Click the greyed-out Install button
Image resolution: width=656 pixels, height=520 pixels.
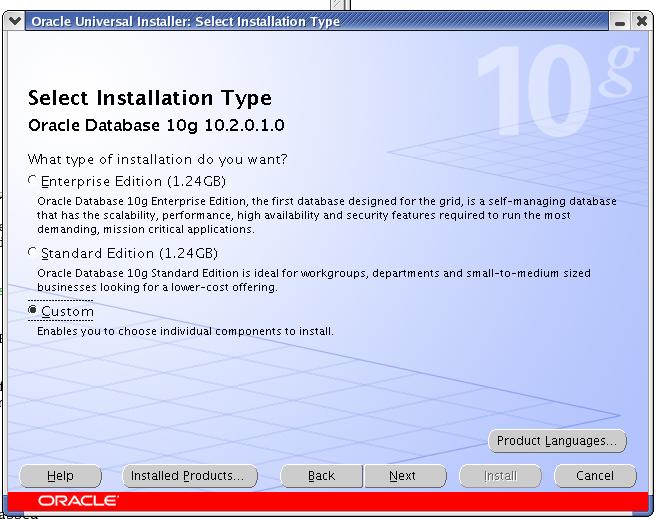(500, 476)
